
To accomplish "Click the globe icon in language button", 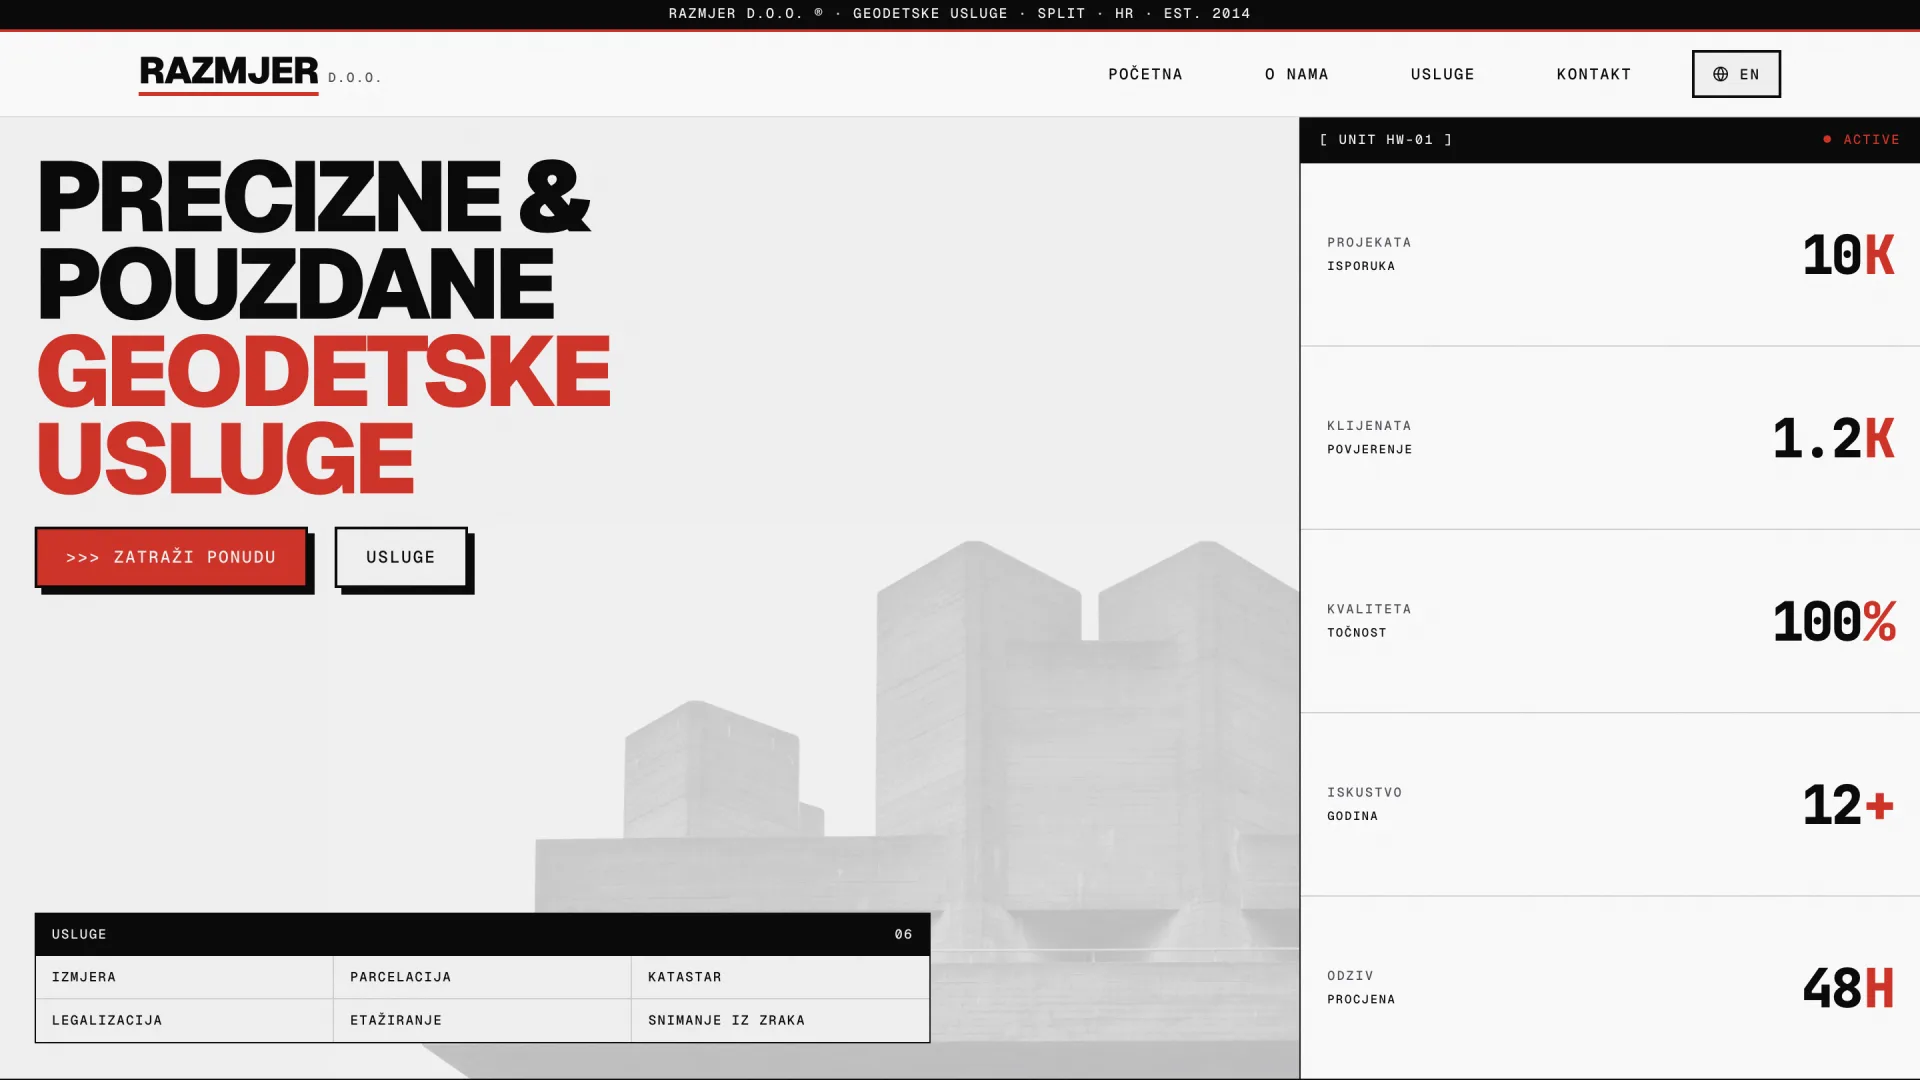I will point(1720,74).
